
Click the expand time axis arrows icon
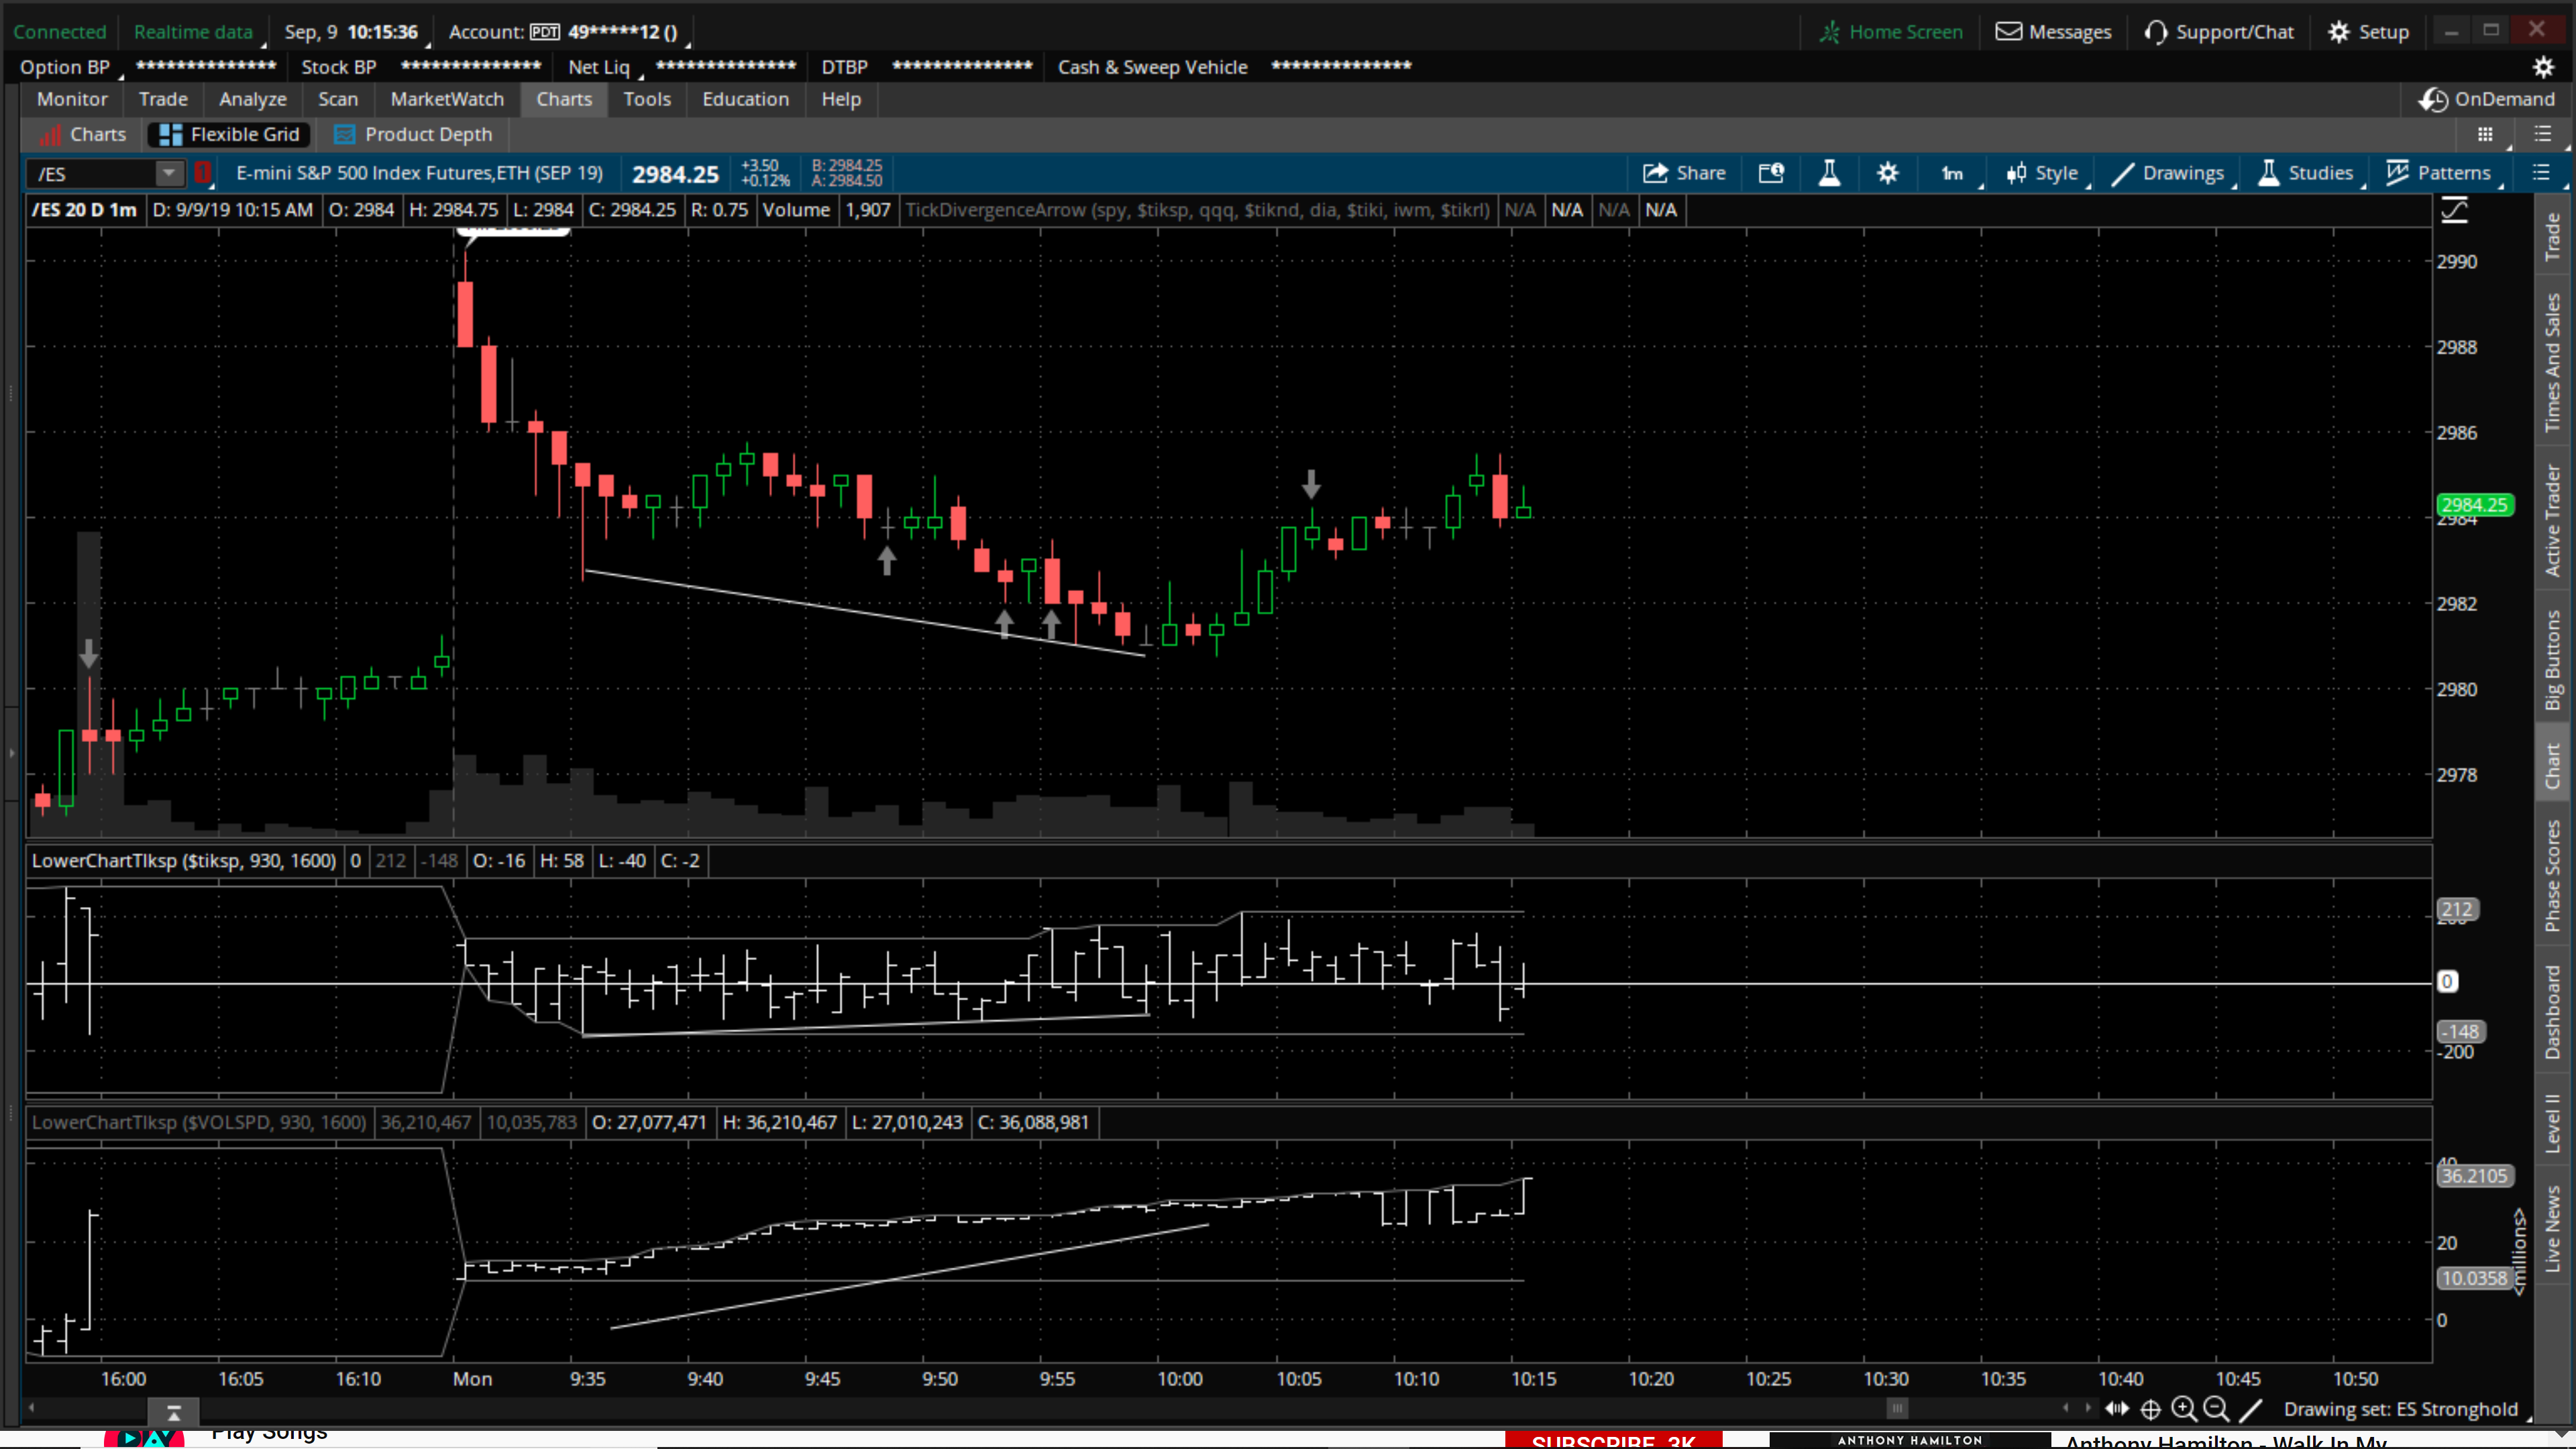[x=2117, y=1409]
